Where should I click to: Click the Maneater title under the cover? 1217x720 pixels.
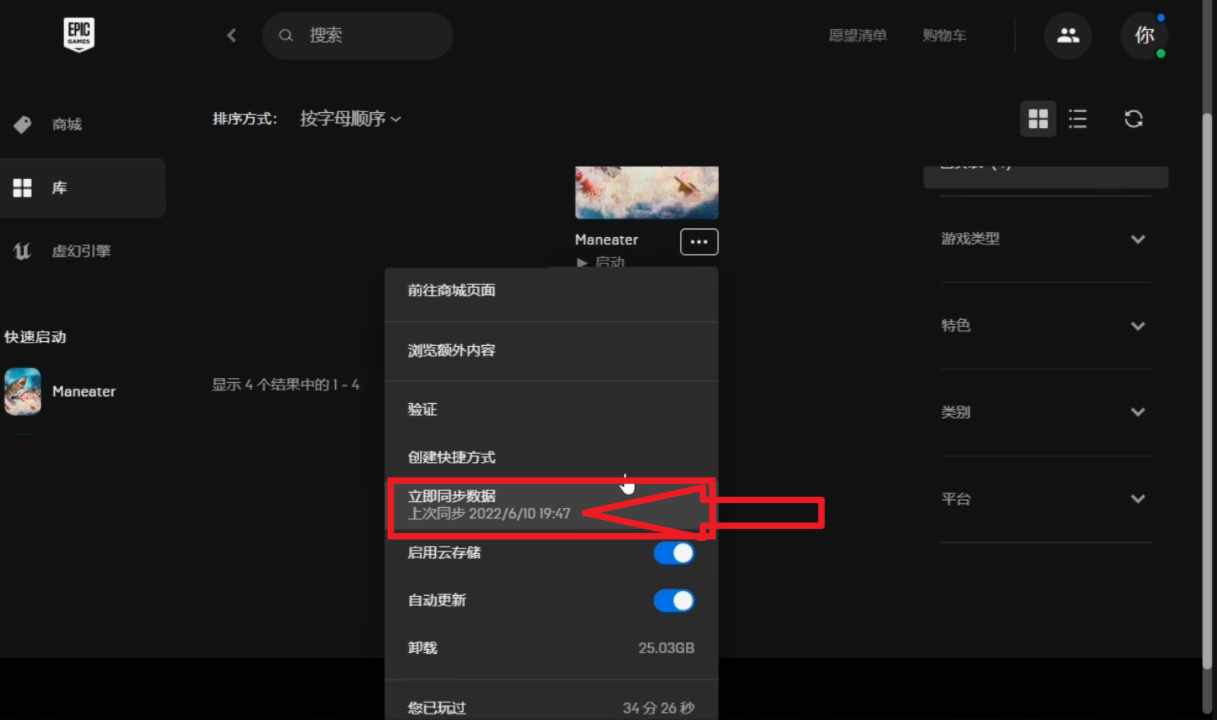point(607,240)
